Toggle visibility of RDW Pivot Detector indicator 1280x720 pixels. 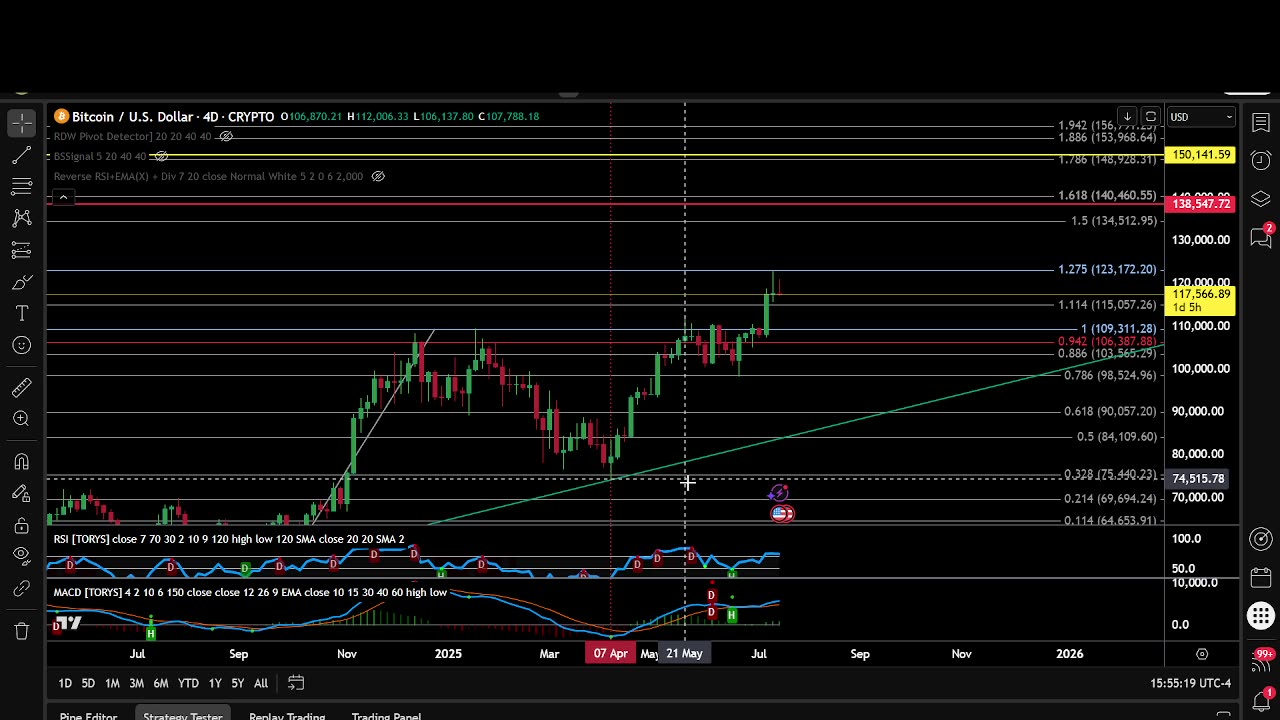click(226, 136)
